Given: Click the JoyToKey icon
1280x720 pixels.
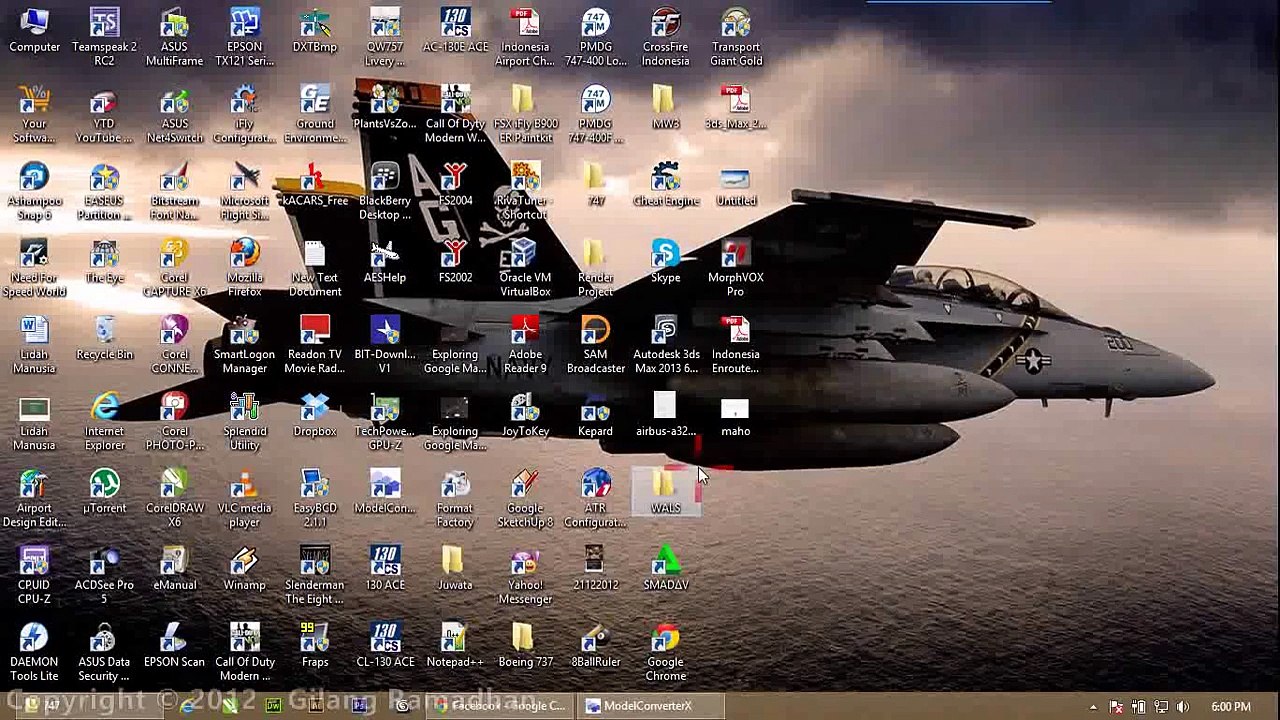Looking at the screenshot, I should tap(525, 416).
